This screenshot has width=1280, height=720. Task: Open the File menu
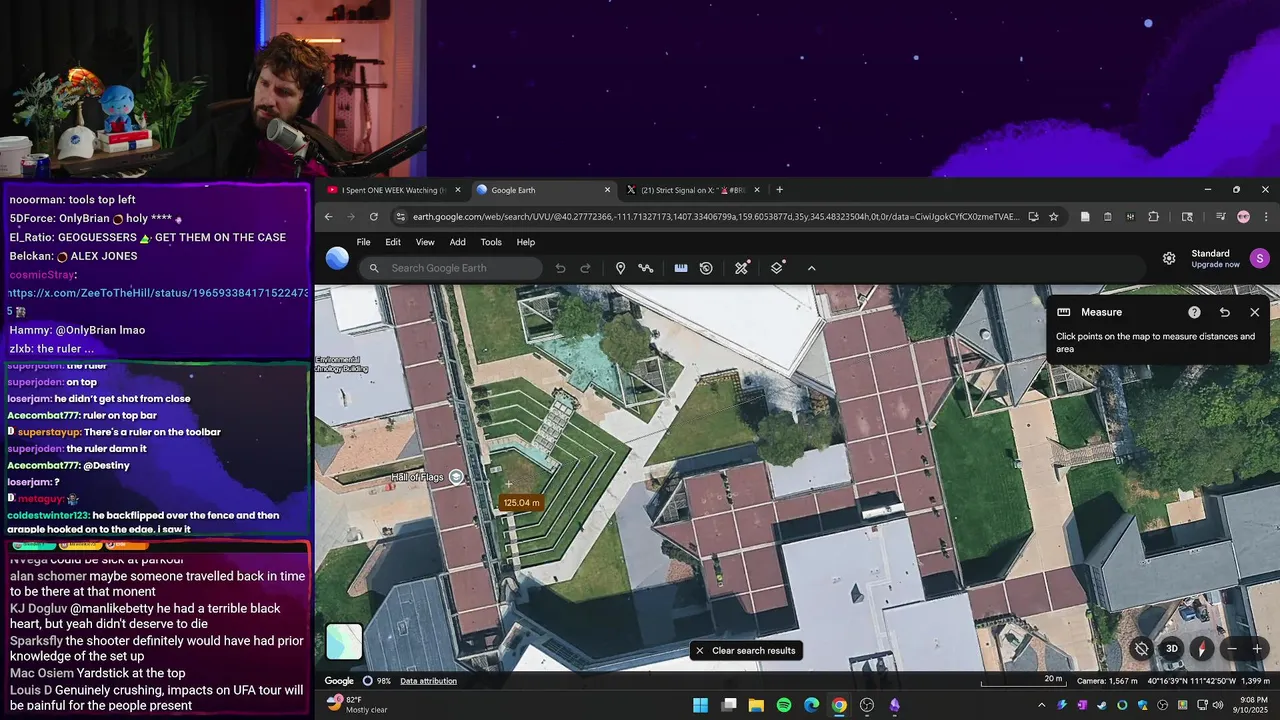click(364, 242)
